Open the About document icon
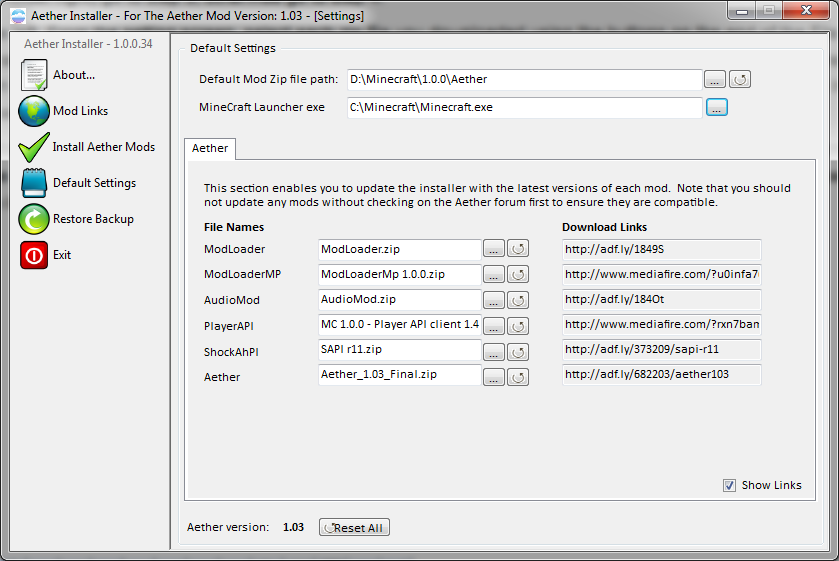Screen dimensions: 839x561 34,75
